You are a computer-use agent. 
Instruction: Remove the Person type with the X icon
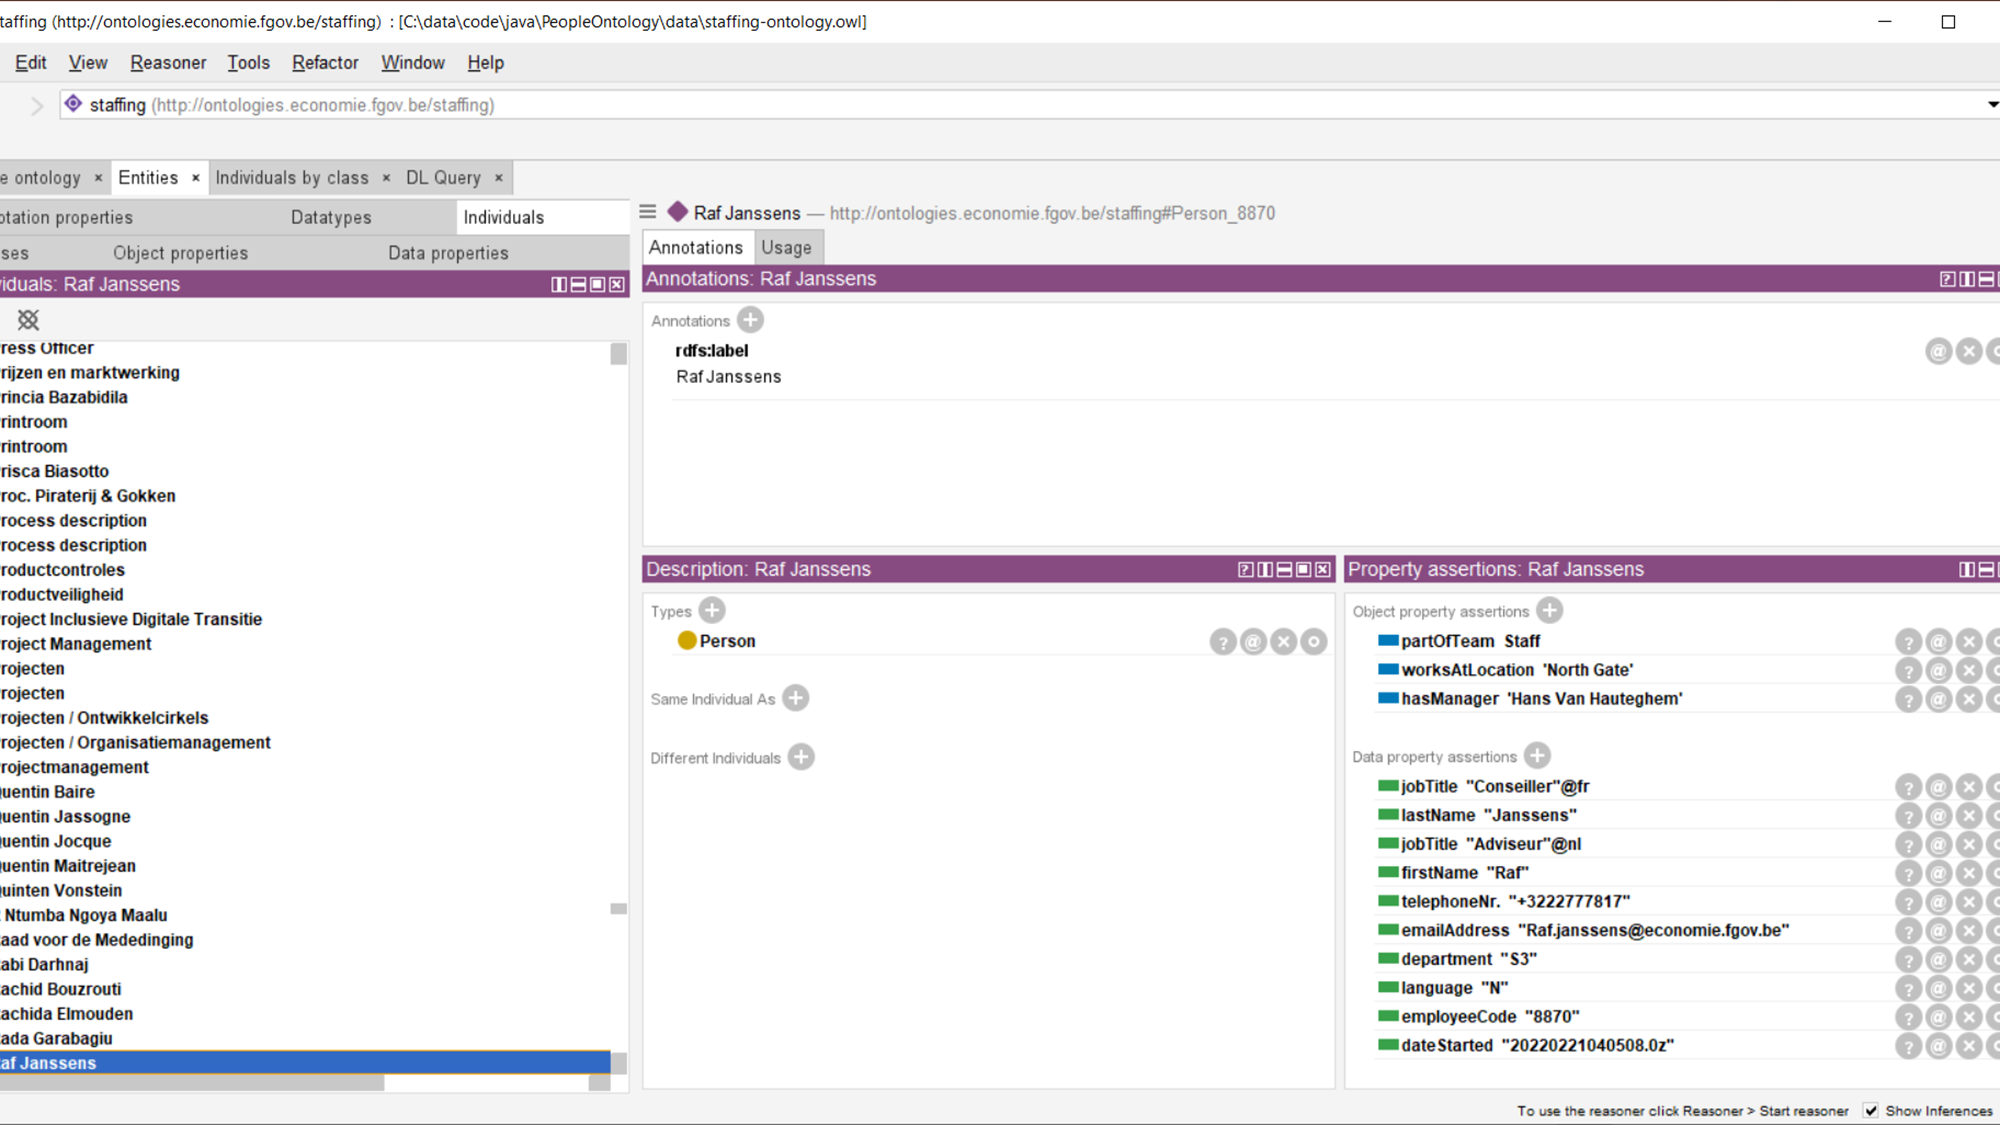1283,642
